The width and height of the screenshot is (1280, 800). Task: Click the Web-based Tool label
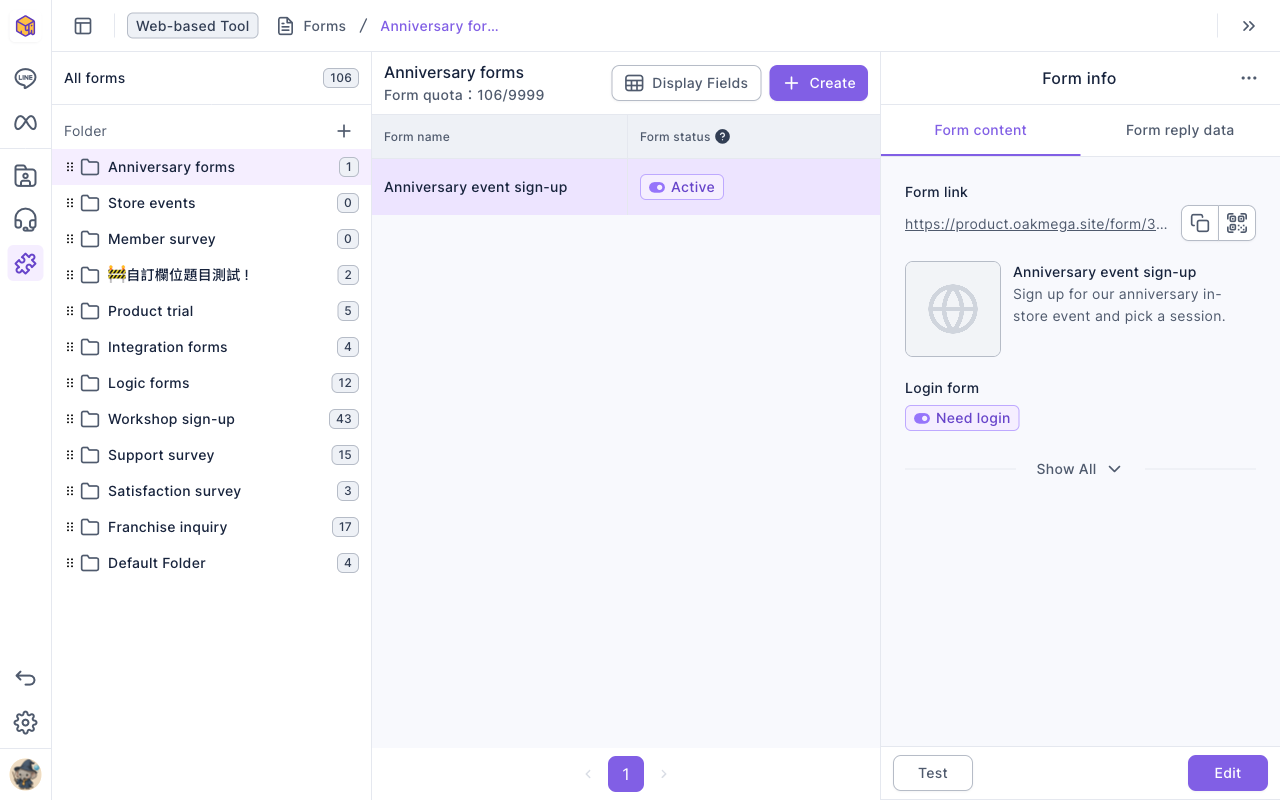click(193, 26)
